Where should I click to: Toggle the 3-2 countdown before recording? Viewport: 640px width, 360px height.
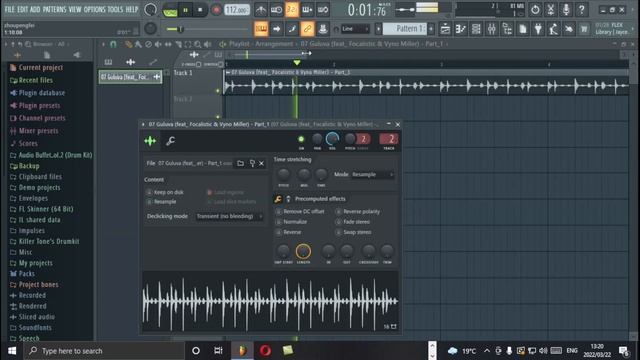pos(291,10)
